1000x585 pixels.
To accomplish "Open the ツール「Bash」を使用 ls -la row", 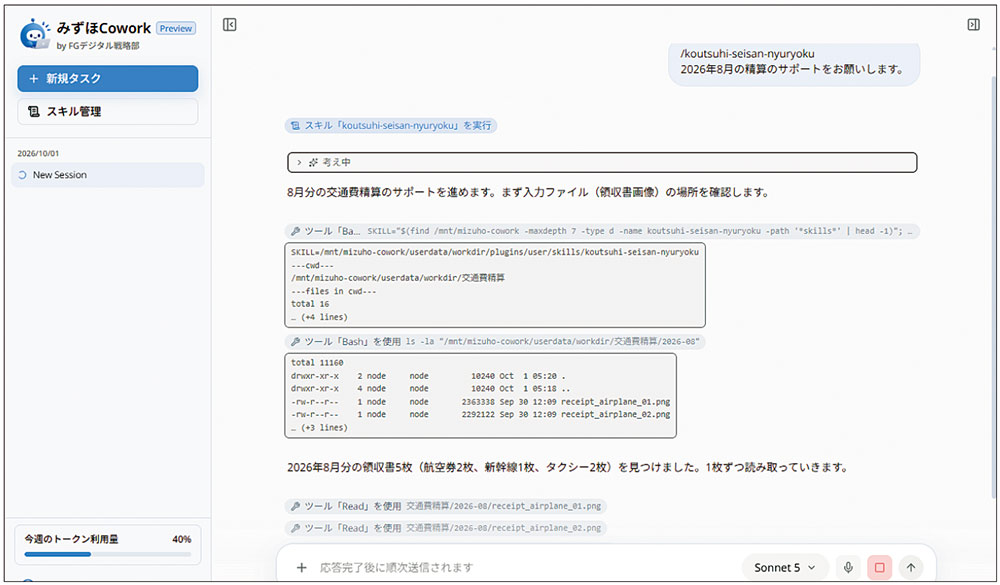I will pyautogui.click(x=495, y=341).
